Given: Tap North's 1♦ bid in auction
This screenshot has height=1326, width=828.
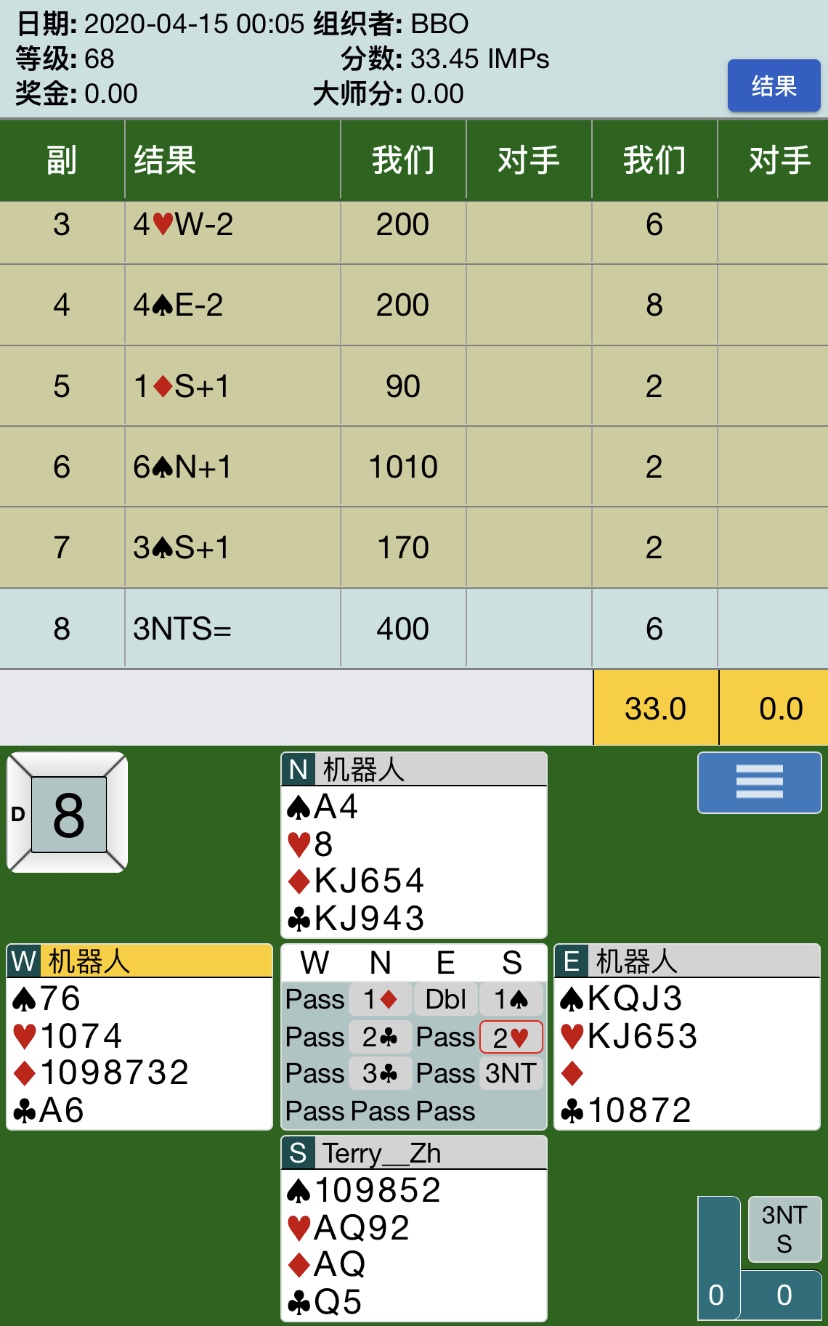Looking at the screenshot, I should 380,999.
